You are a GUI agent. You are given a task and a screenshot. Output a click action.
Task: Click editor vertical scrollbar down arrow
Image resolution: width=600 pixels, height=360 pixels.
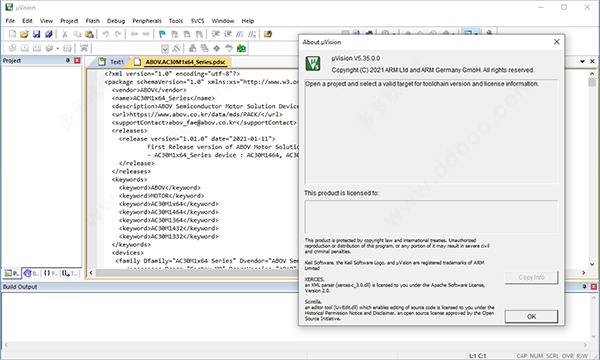coord(592,264)
